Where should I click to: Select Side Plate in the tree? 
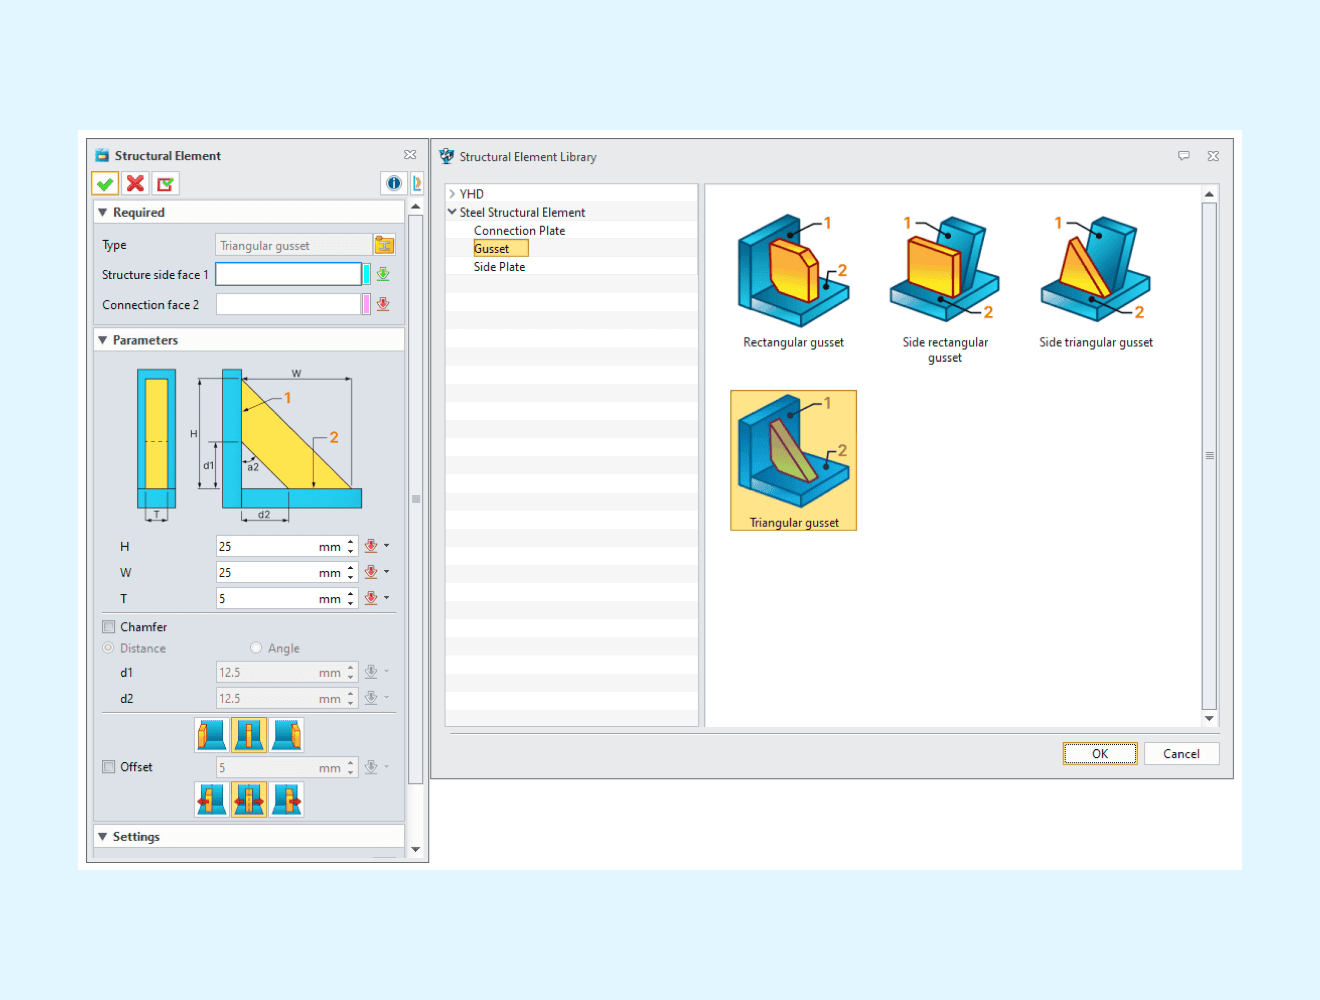coord(499,267)
